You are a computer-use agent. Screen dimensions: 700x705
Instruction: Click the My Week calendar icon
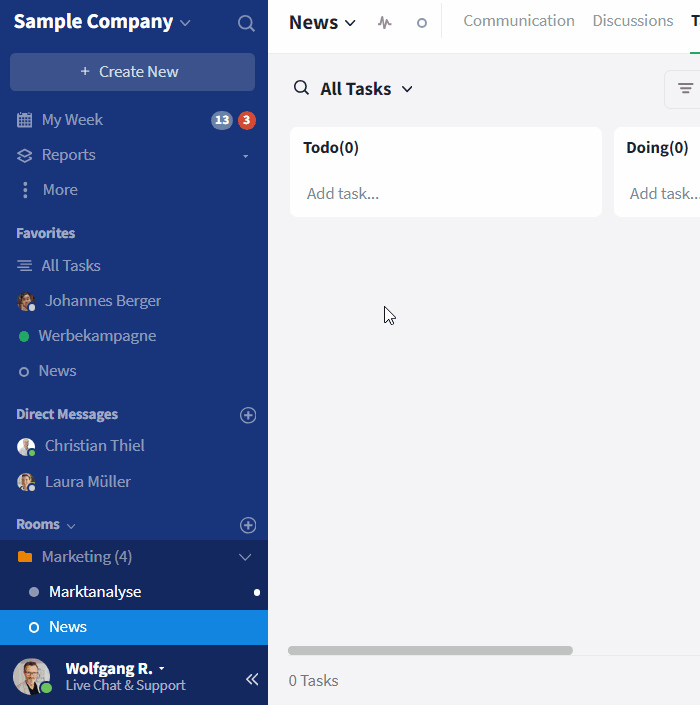point(24,120)
